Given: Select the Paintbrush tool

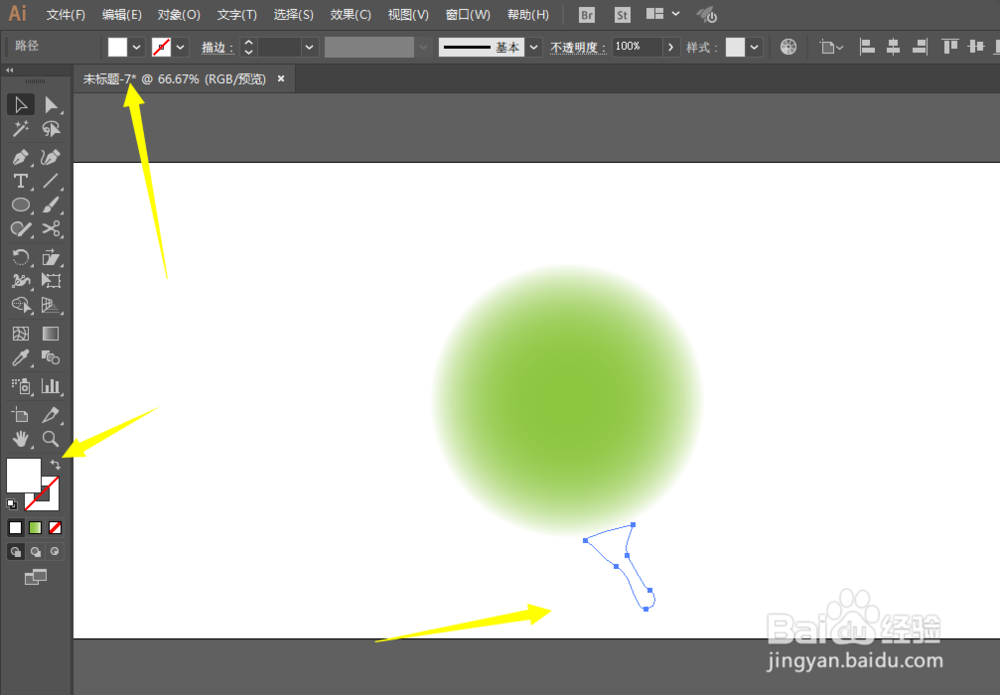Looking at the screenshot, I should tap(51, 205).
